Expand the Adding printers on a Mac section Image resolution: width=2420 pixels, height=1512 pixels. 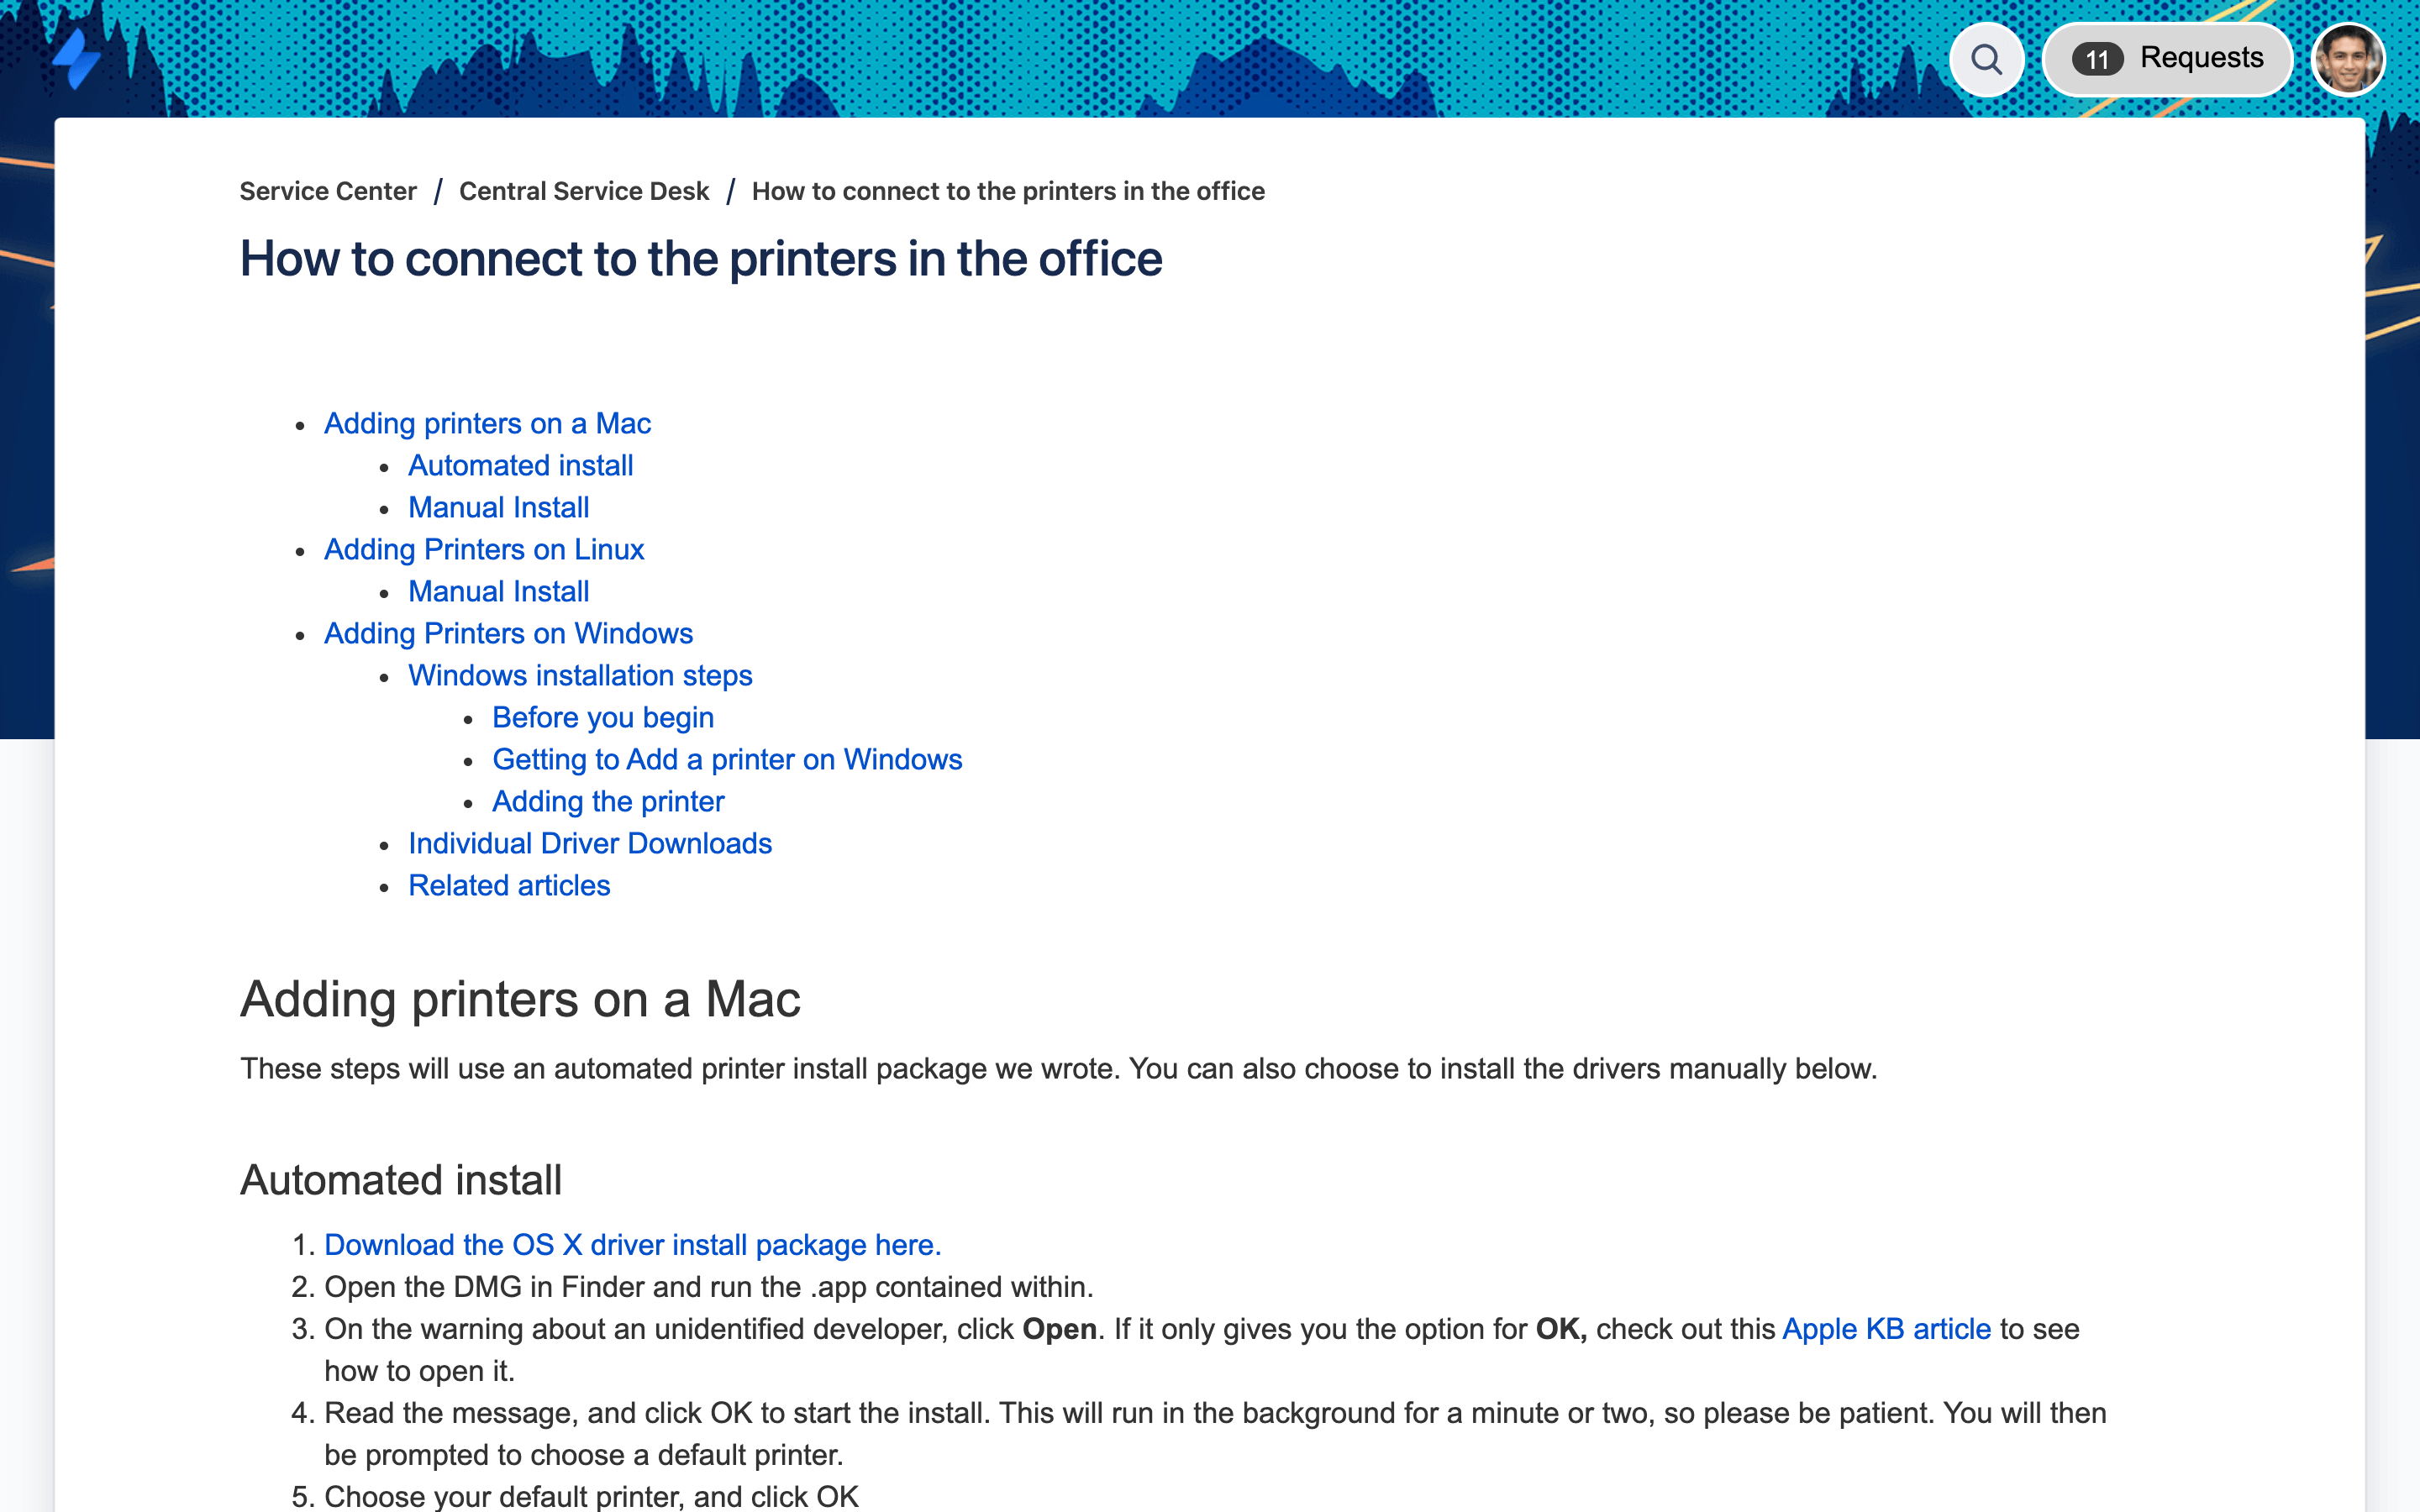point(488,422)
